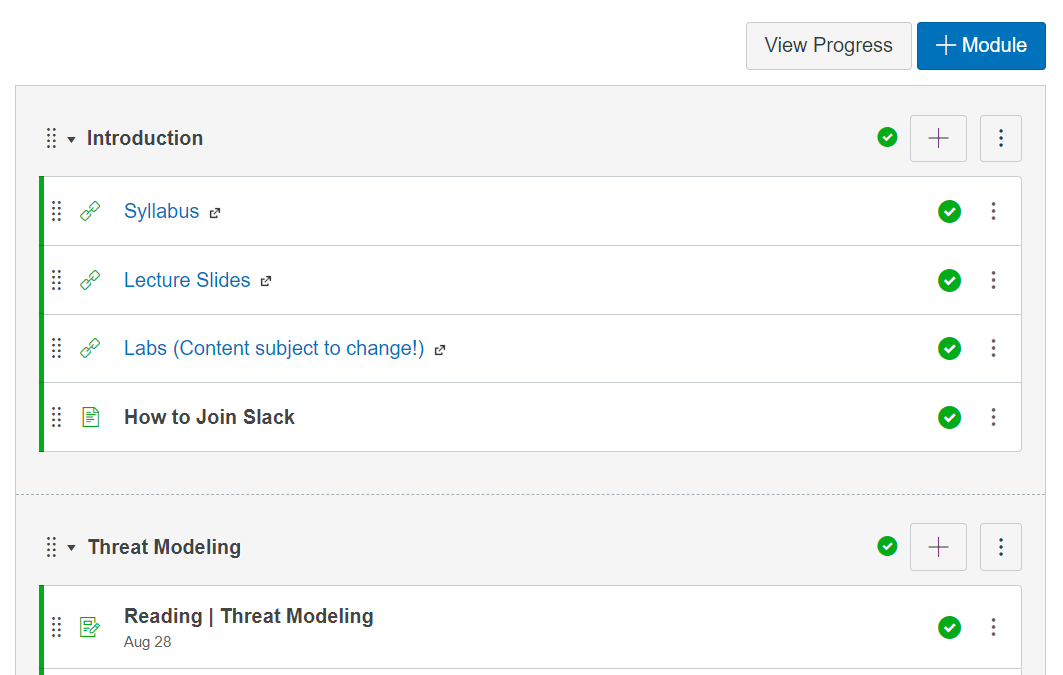The height and width of the screenshot is (675, 1063).
Task: Click the View Progress button
Action: tap(828, 46)
